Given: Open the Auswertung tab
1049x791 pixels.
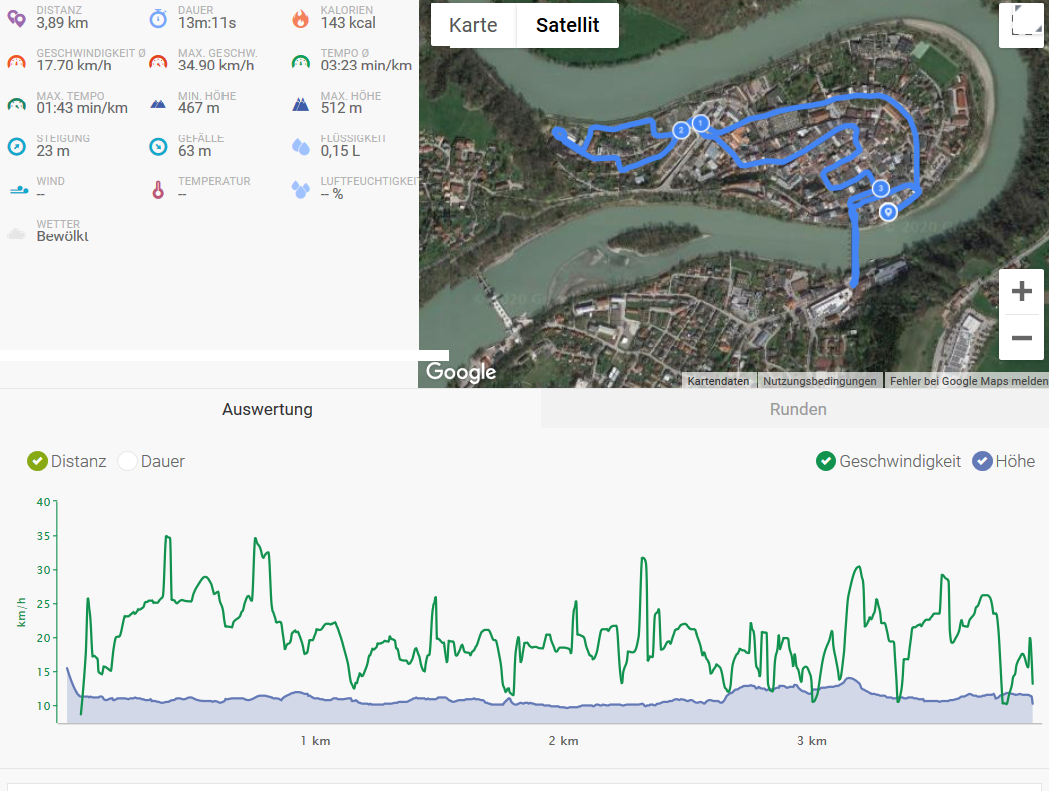Looking at the screenshot, I should [268, 409].
